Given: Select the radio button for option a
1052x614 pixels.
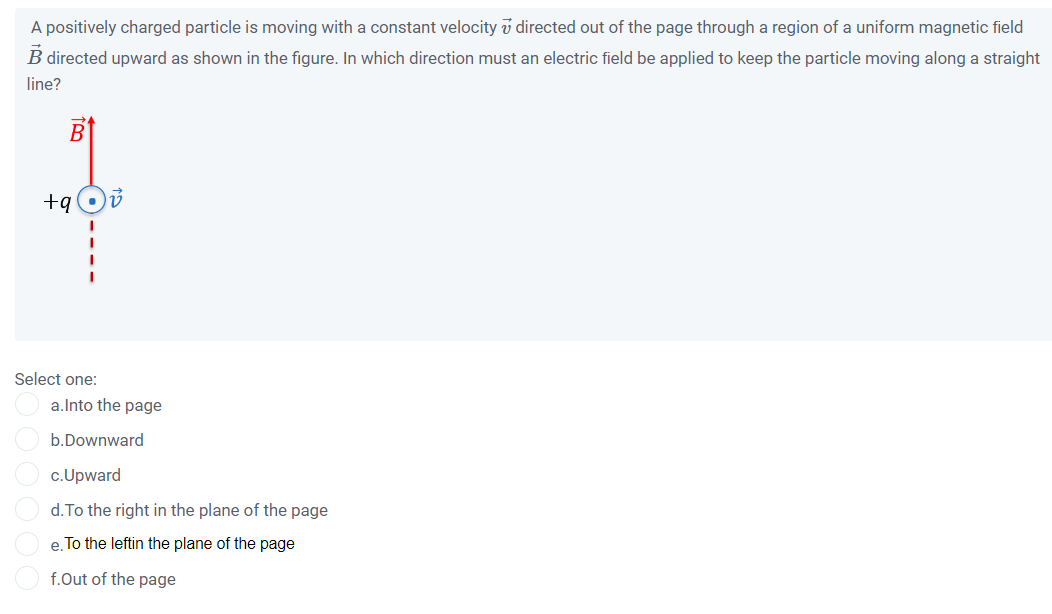Looking at the screenshot, I should 27,404.
